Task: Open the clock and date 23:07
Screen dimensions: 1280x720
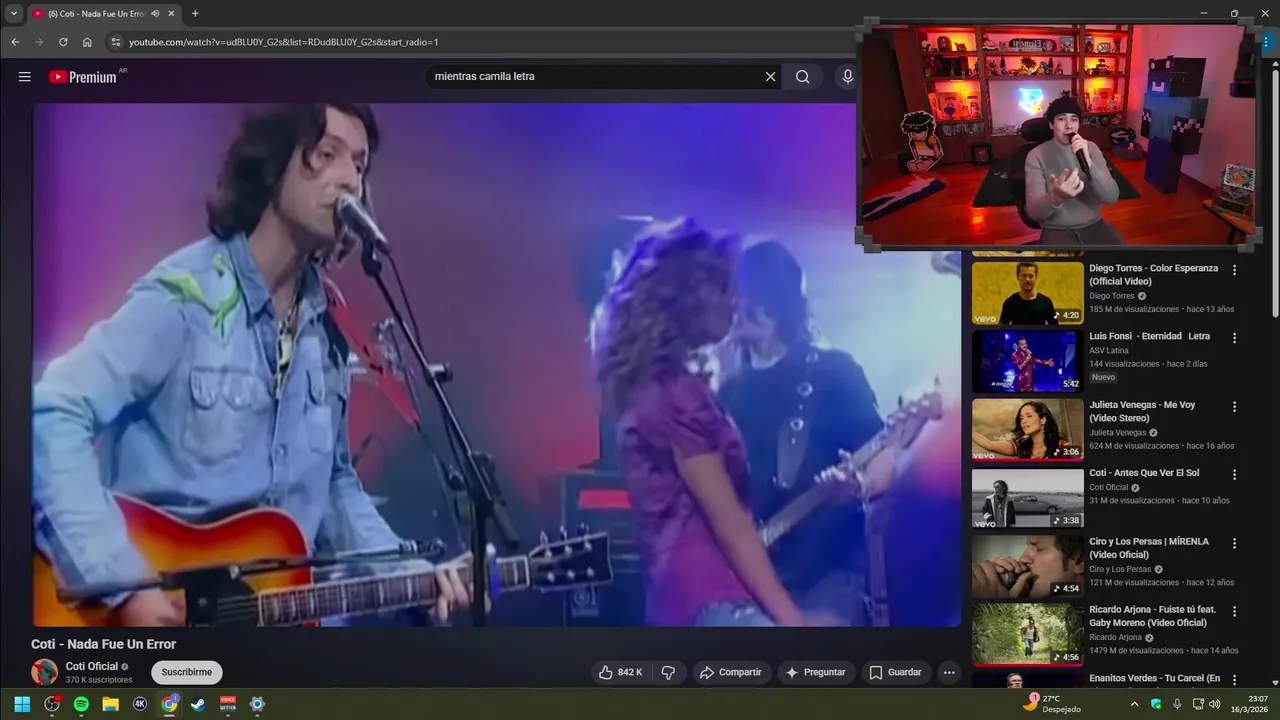Action: tap(1250, 704)
